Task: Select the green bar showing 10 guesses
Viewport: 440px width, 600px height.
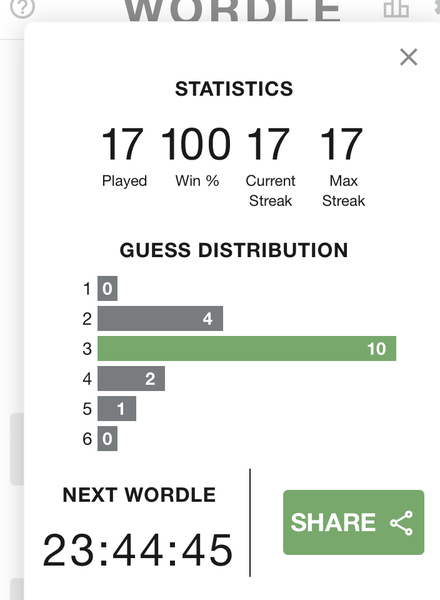Action: 247,348
